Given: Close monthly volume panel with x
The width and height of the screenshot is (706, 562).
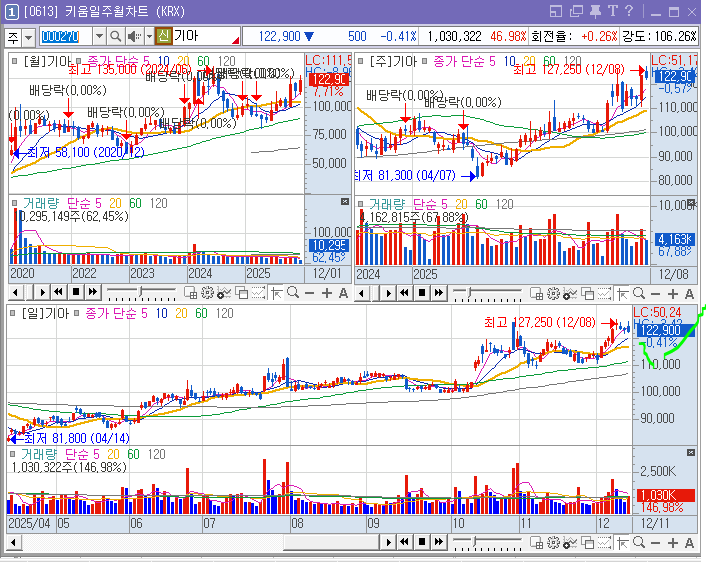Looking at the screenshot, I should [x=345, y=201].
